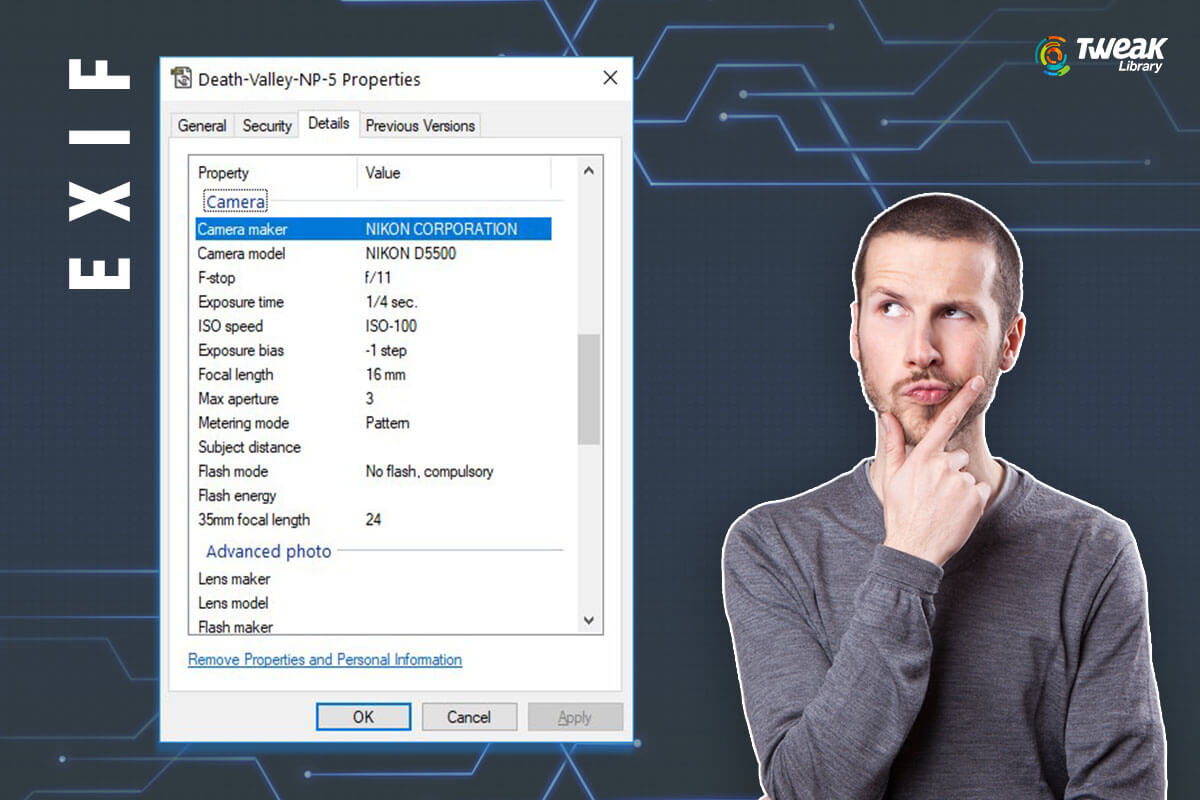Click the scroll up arrow in the property list
Viewport: 1200px width, 800px height.
click(589, 172)
